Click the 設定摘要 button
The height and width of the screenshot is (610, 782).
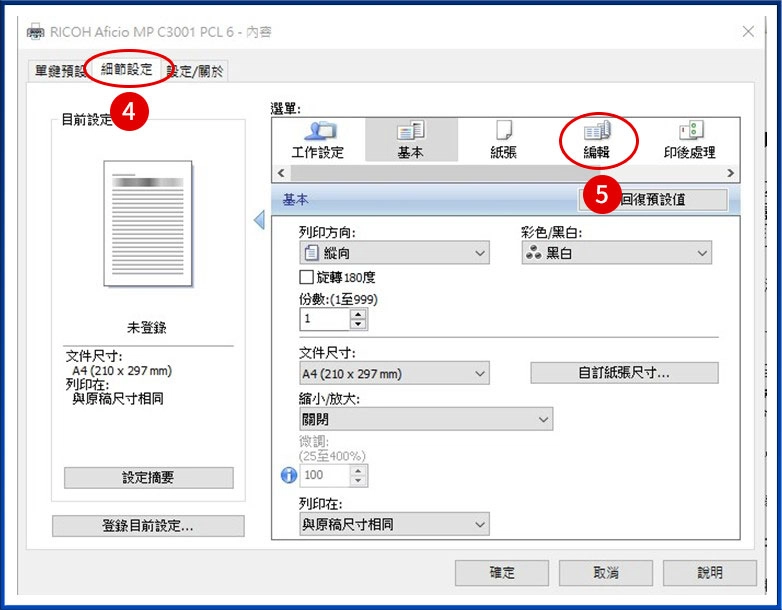click(149, 477)
